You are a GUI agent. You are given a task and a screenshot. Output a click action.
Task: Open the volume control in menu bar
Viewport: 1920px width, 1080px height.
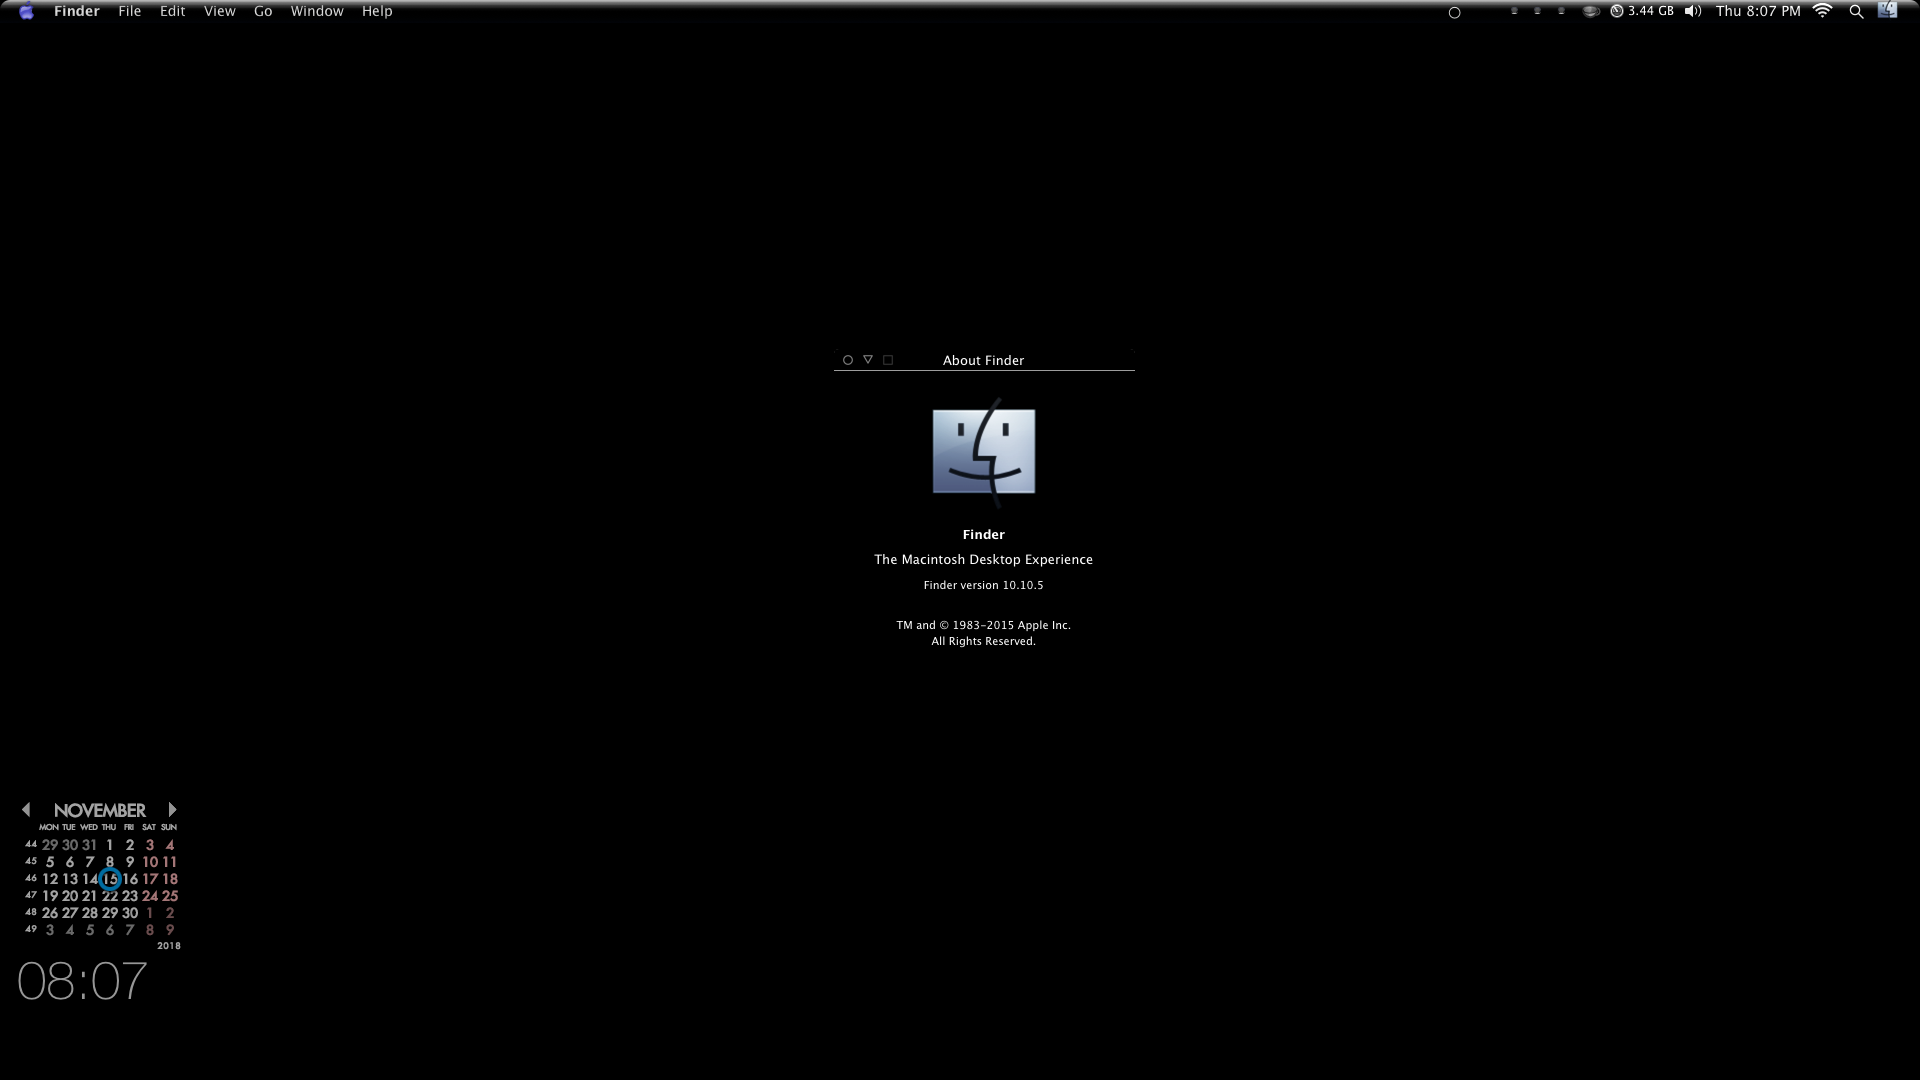pyautogui.click(x=1692, y=12)
